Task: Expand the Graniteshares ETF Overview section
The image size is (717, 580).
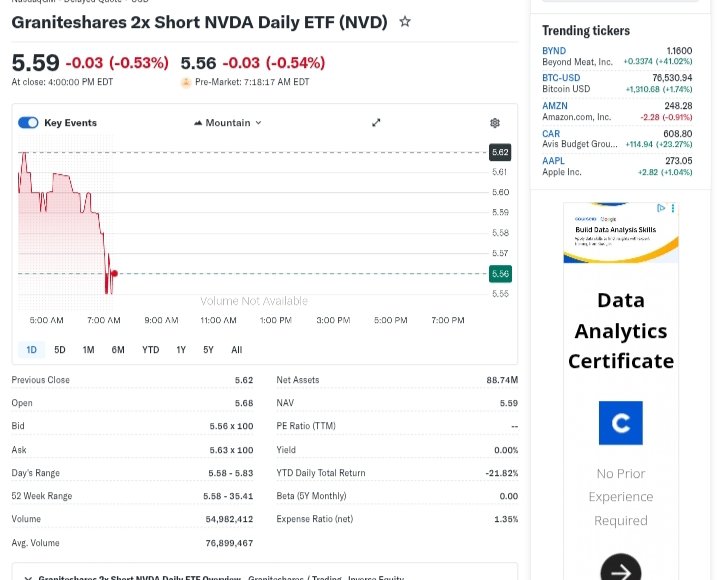Action: pos(27,577)
